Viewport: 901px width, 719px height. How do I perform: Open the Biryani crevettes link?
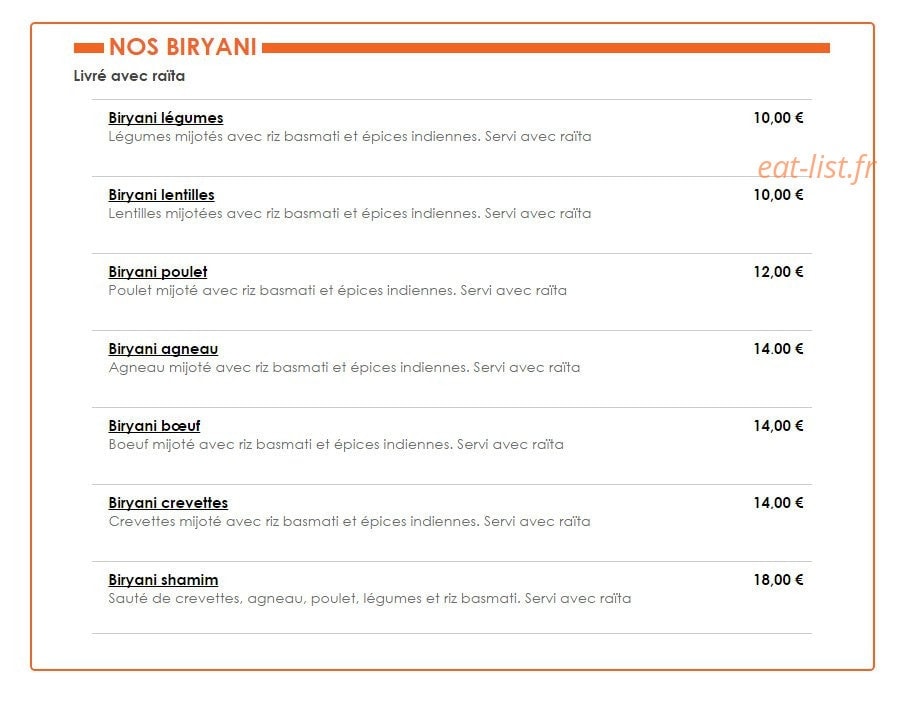click(168, 503)
